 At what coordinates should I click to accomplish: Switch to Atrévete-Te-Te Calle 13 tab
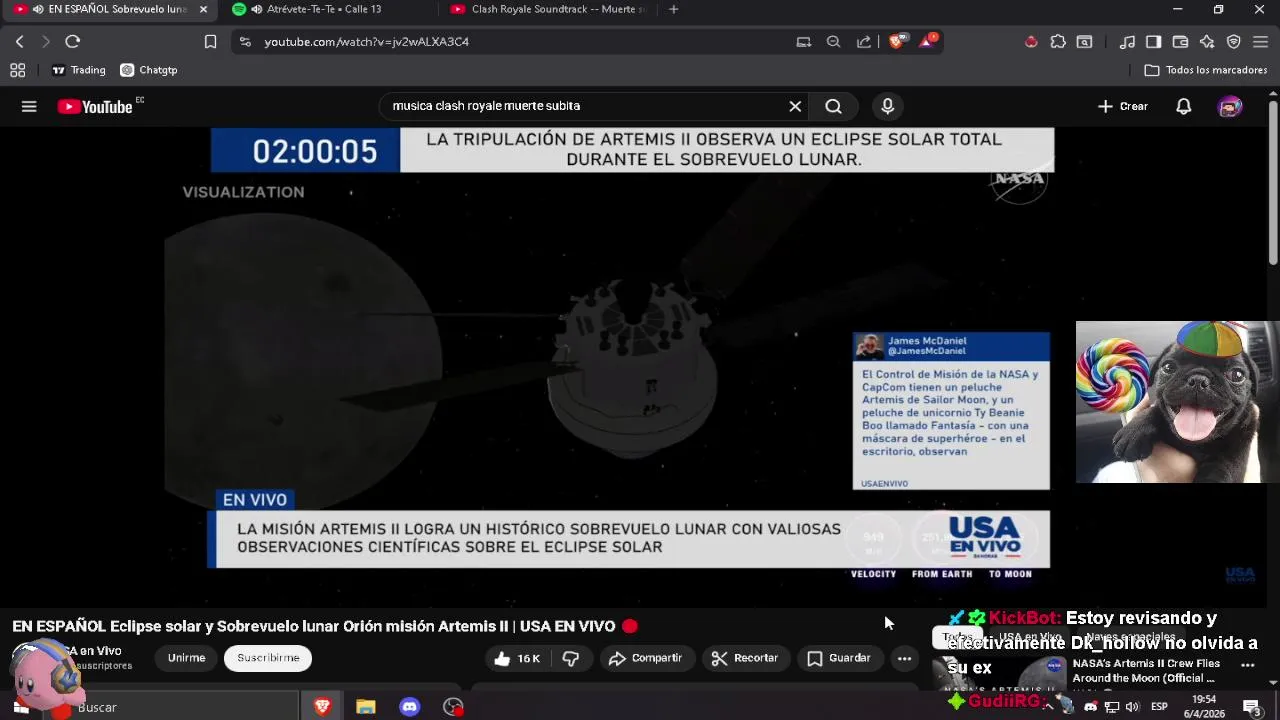[323, 9]
